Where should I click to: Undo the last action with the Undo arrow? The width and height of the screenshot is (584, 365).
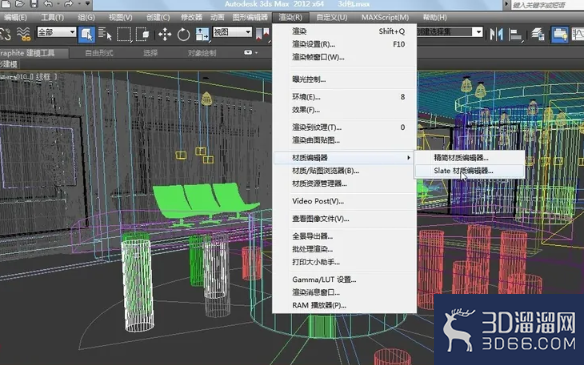click(x=48, y=4)
